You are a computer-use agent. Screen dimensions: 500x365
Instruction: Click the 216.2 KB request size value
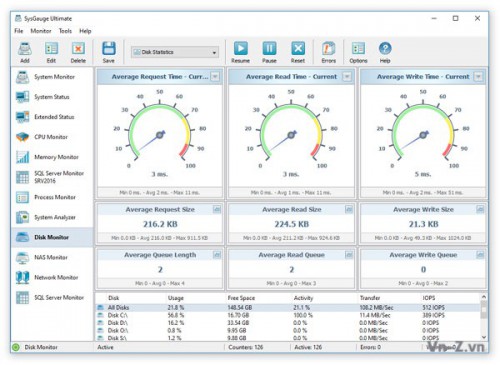click(160, 224)
